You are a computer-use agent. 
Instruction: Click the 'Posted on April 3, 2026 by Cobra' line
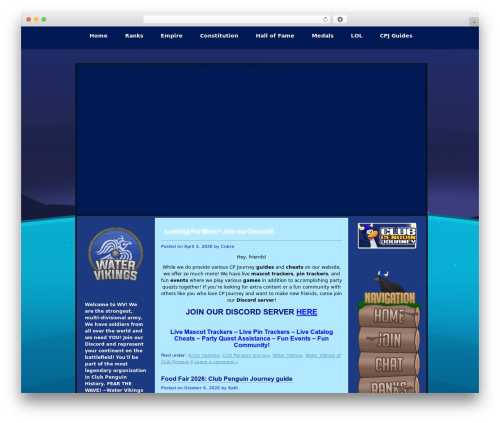pos(197,246)
